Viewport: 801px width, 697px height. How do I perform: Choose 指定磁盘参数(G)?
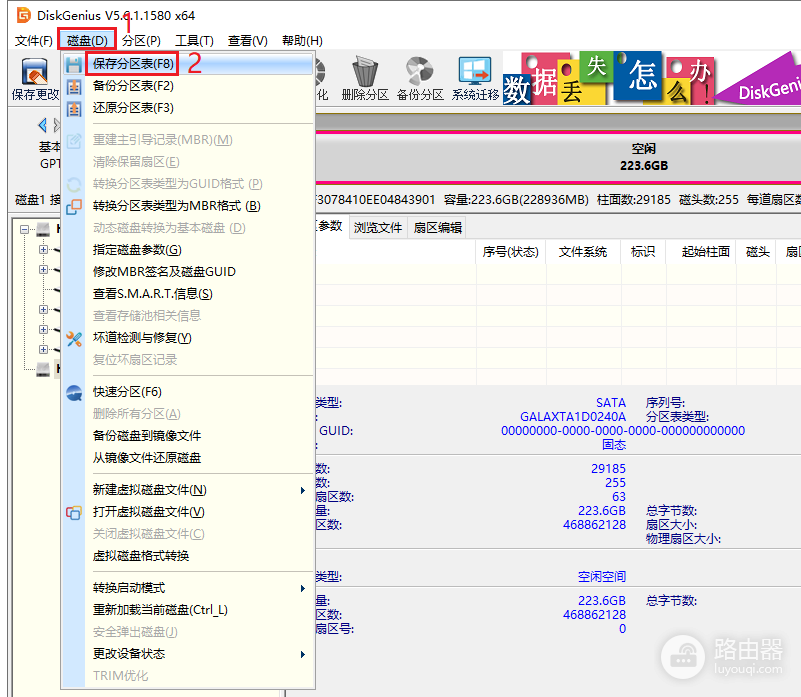coord(187,250)
